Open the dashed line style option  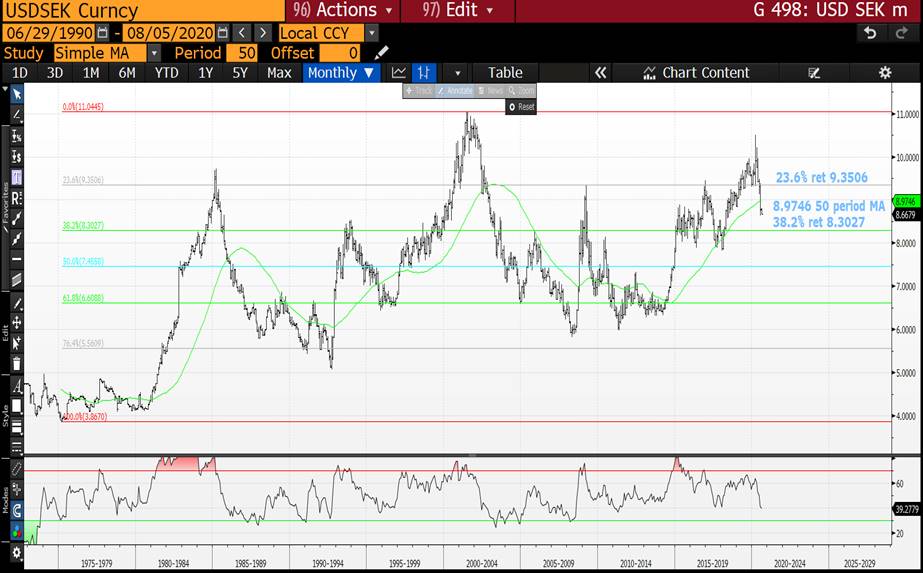pos(16,446)
